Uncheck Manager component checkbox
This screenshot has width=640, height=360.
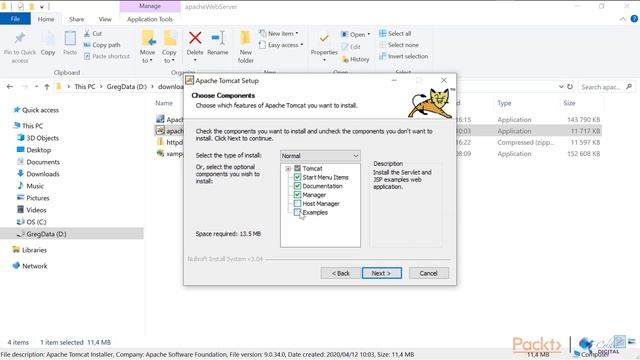(x=297, y=195)
